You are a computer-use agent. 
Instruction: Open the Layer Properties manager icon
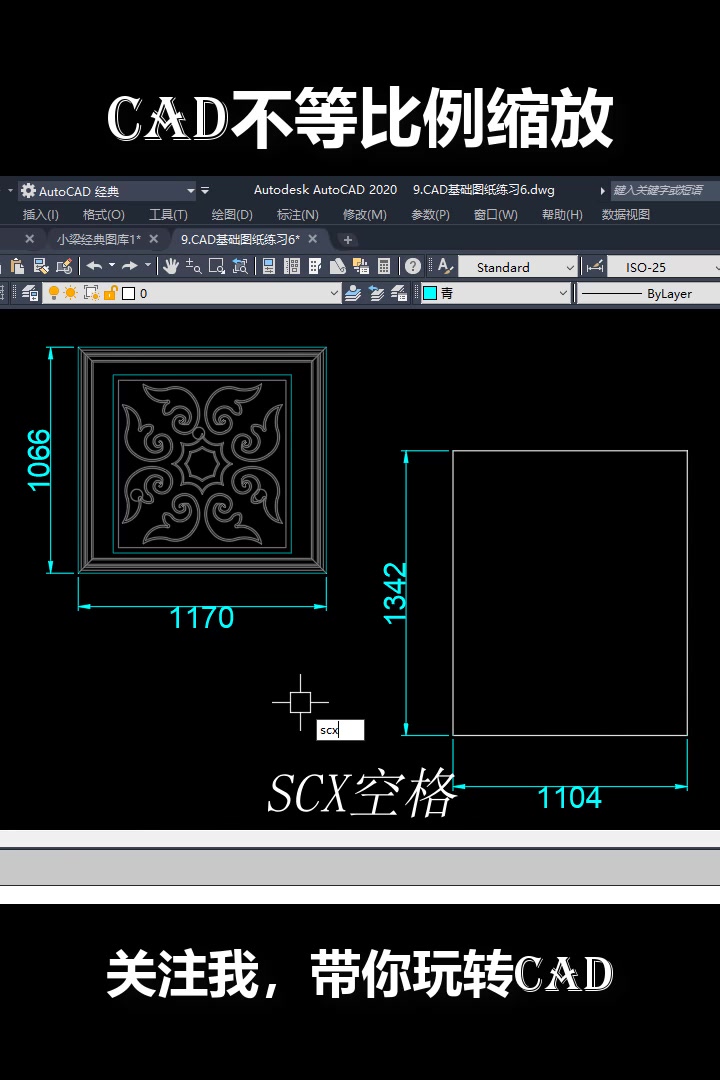click(30, 293)
